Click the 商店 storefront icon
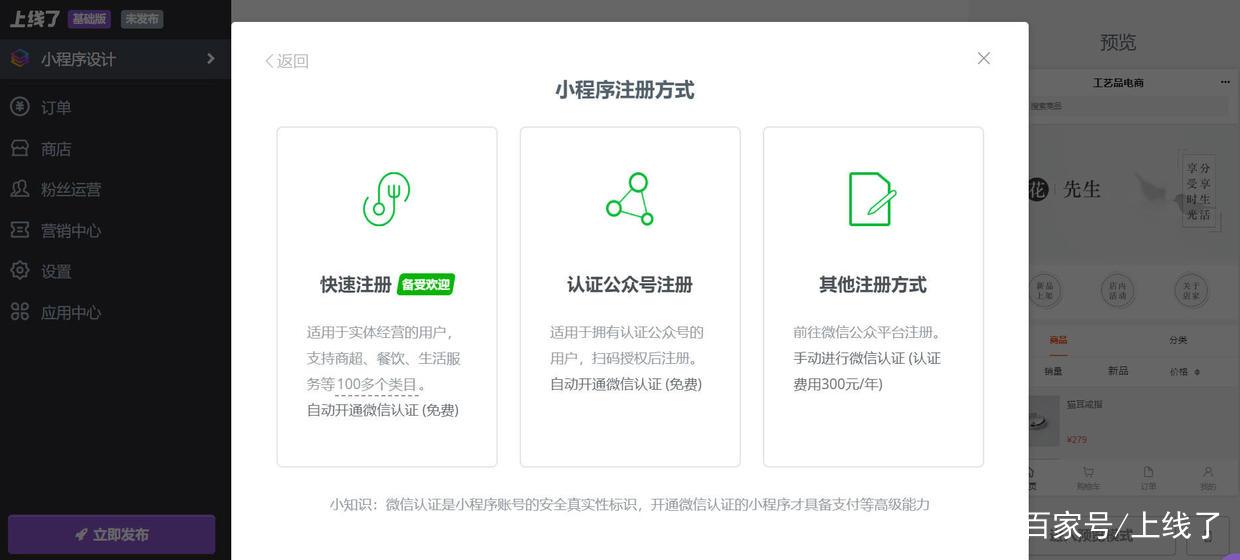The height and width of the screenshot is (560, 1240). pyautogui.click(x=20, y=148)
